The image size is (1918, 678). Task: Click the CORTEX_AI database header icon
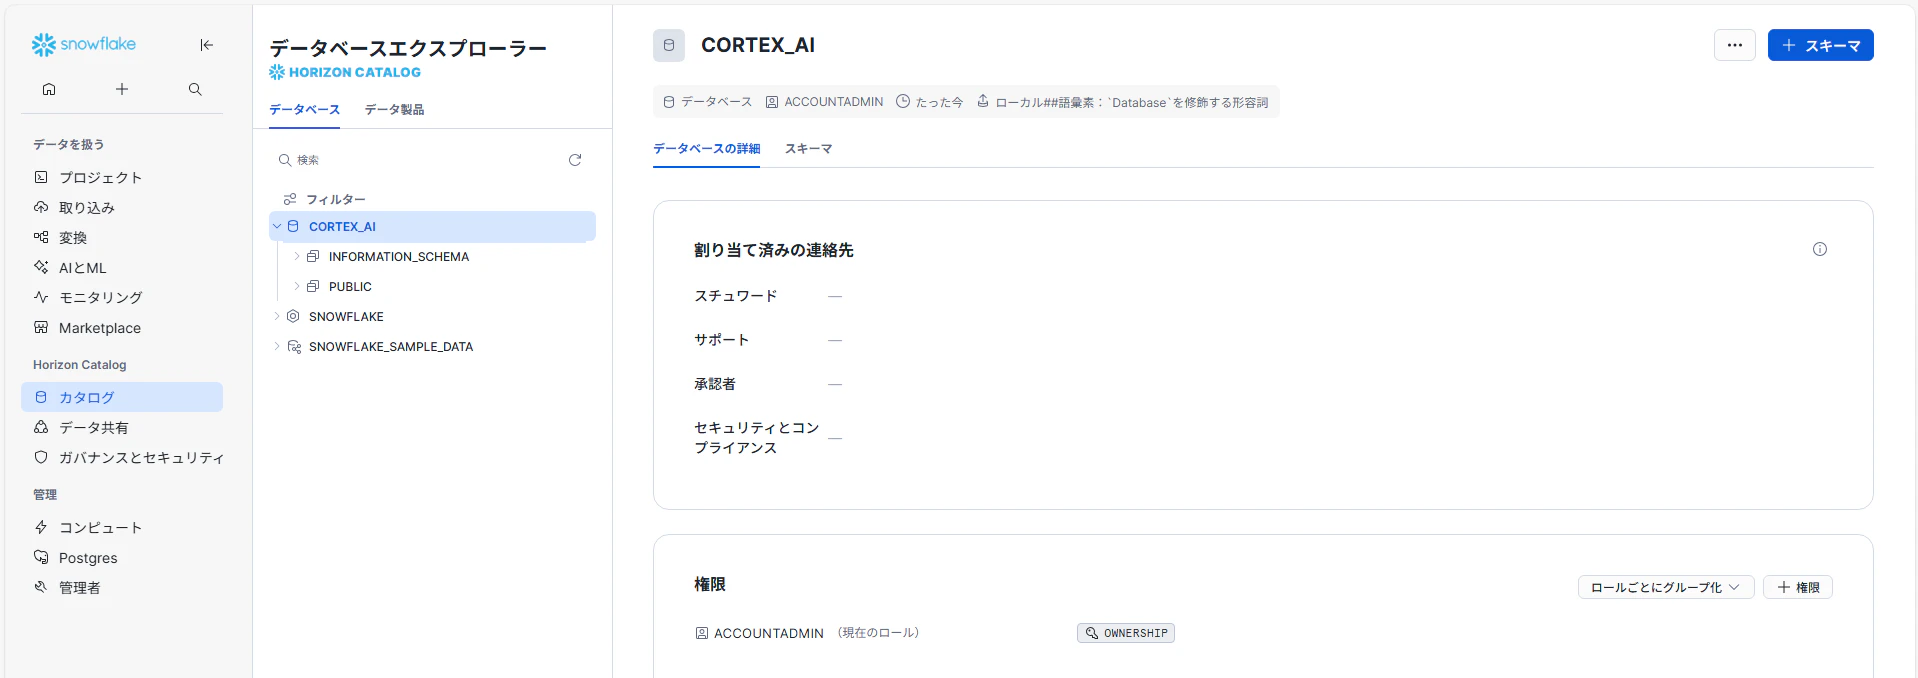(669, 45)
